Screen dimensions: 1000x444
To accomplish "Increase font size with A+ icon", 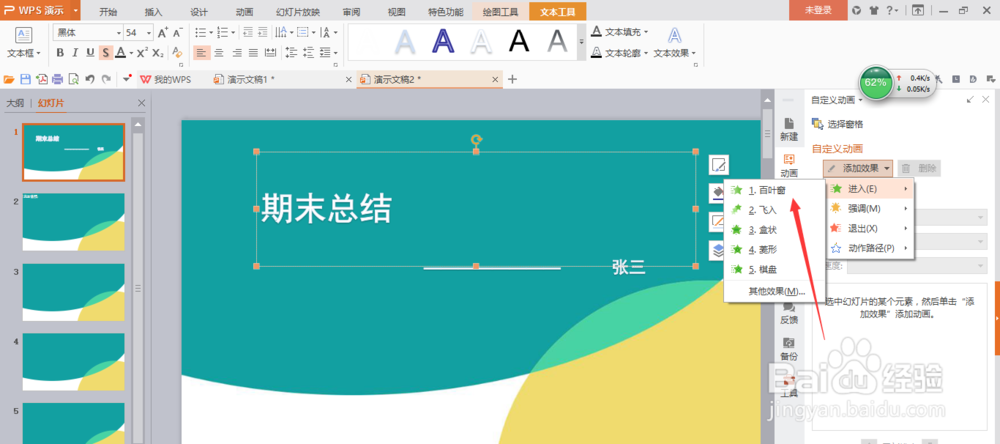I will tap(163, 33).
